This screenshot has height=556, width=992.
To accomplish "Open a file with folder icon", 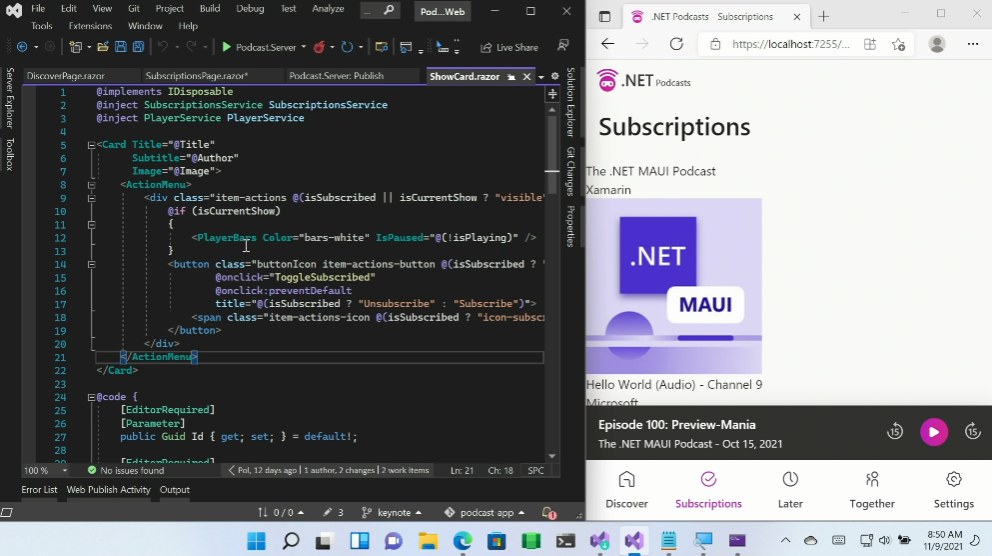I will (102, 47).
